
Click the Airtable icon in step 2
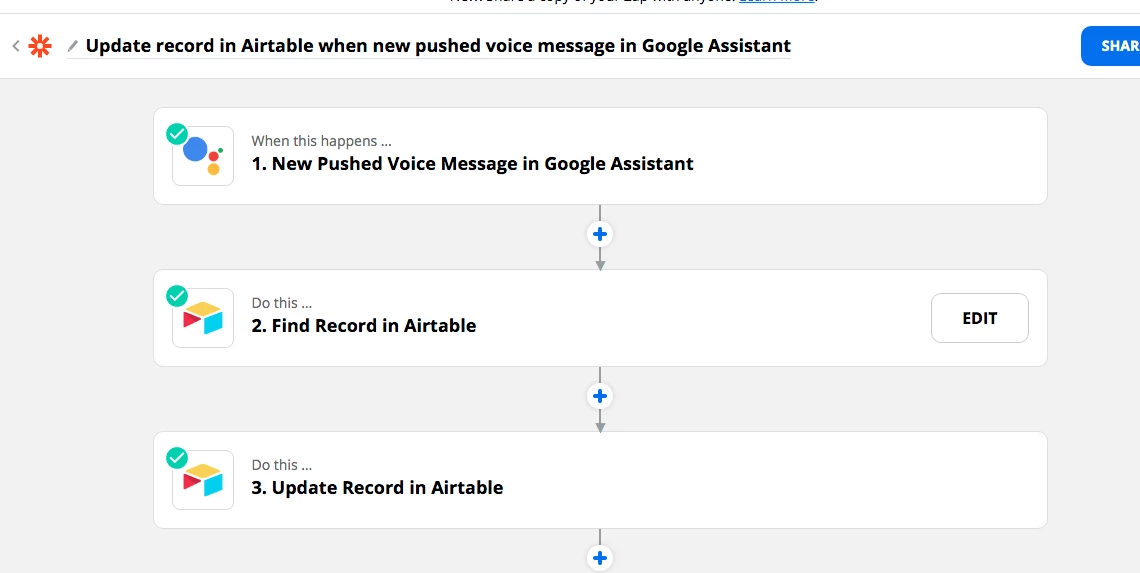tap(203, 318)
